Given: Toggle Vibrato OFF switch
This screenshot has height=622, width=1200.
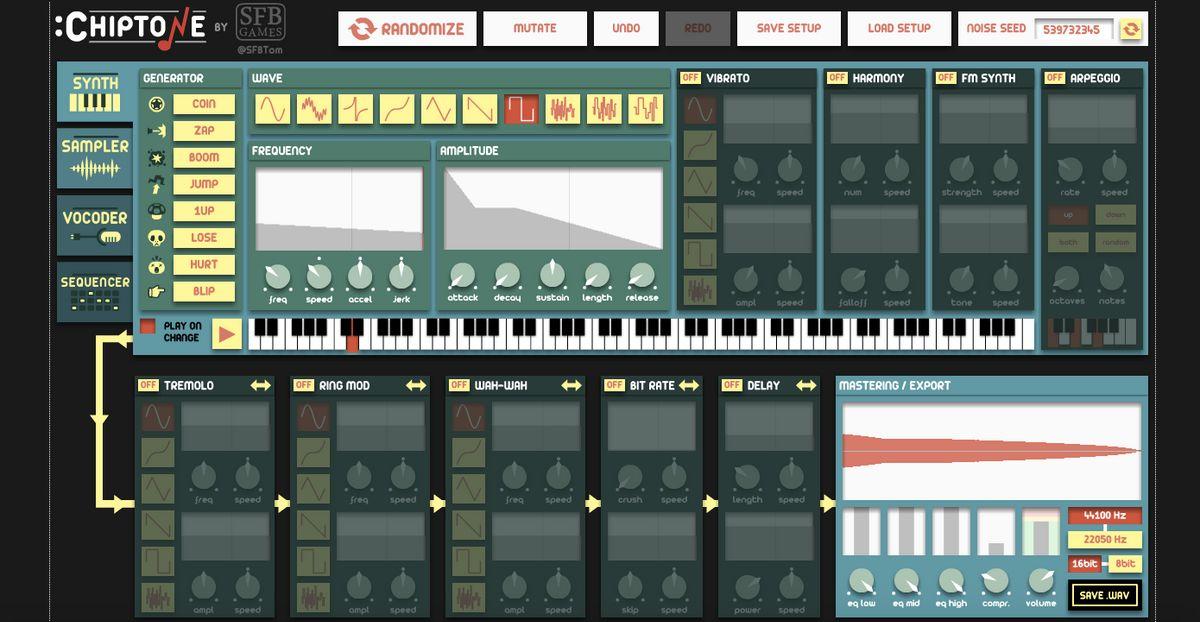Looking at the screenshot, I should (690, 78).
